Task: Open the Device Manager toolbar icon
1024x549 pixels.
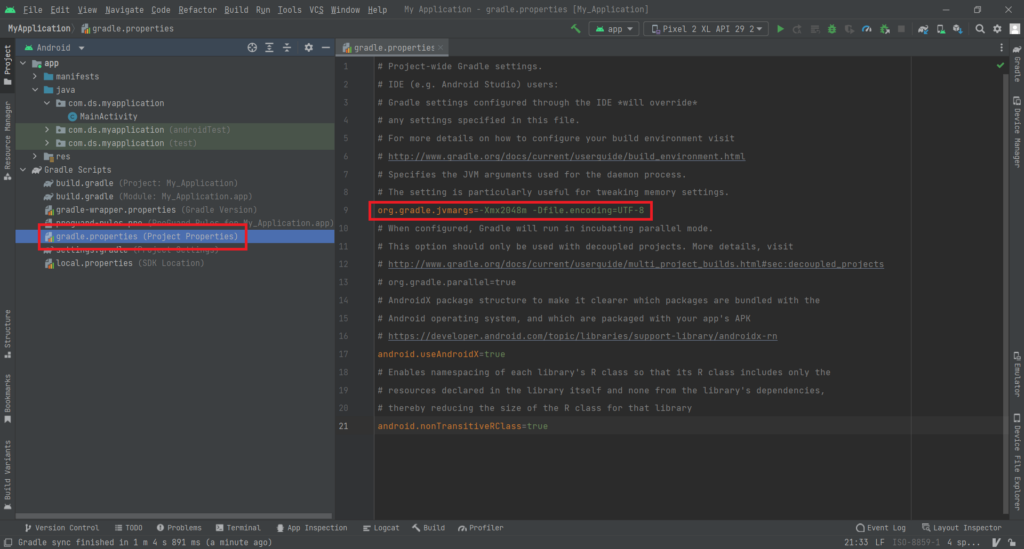Action: coord(940,29)
